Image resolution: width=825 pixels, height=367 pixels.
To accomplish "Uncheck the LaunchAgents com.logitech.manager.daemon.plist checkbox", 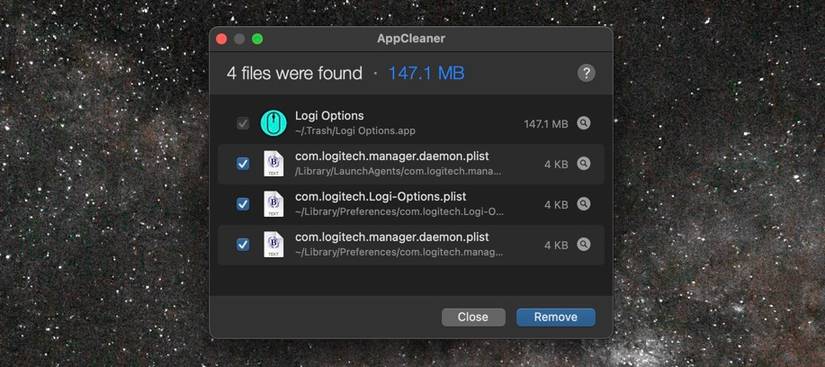I will click(243, 164).
